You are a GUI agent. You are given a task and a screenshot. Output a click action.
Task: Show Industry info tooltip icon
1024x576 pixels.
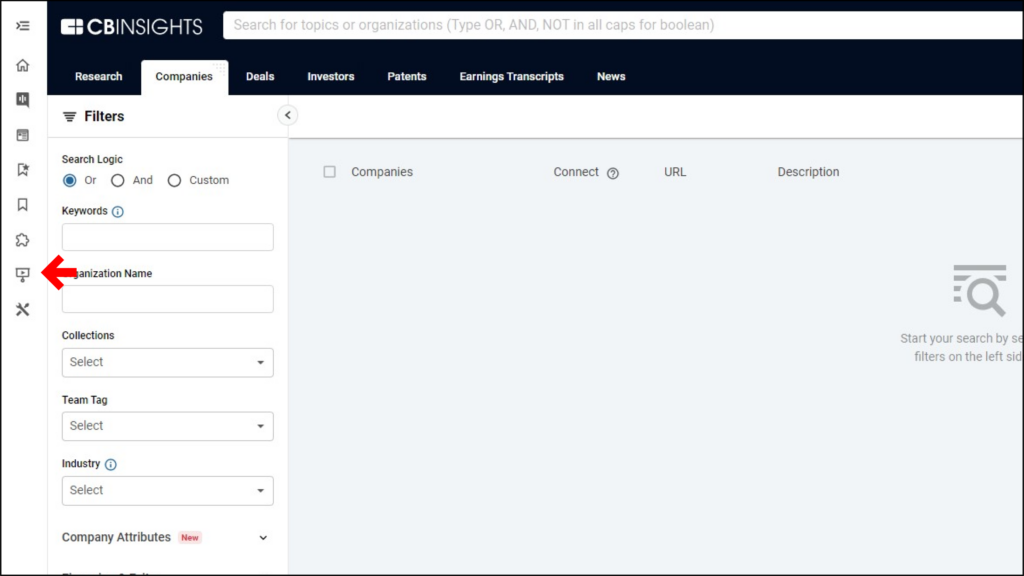click(110, 464)
